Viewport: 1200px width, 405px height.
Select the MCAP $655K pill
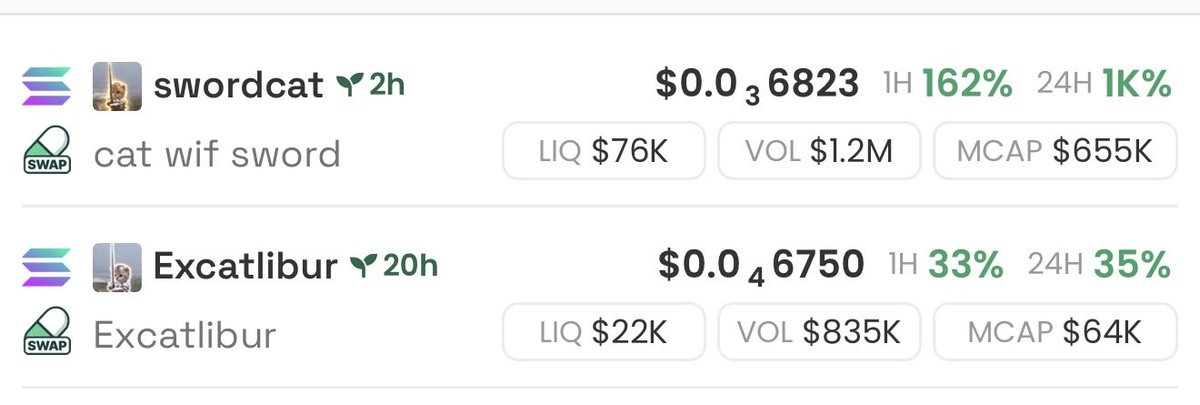point(1055,151)
